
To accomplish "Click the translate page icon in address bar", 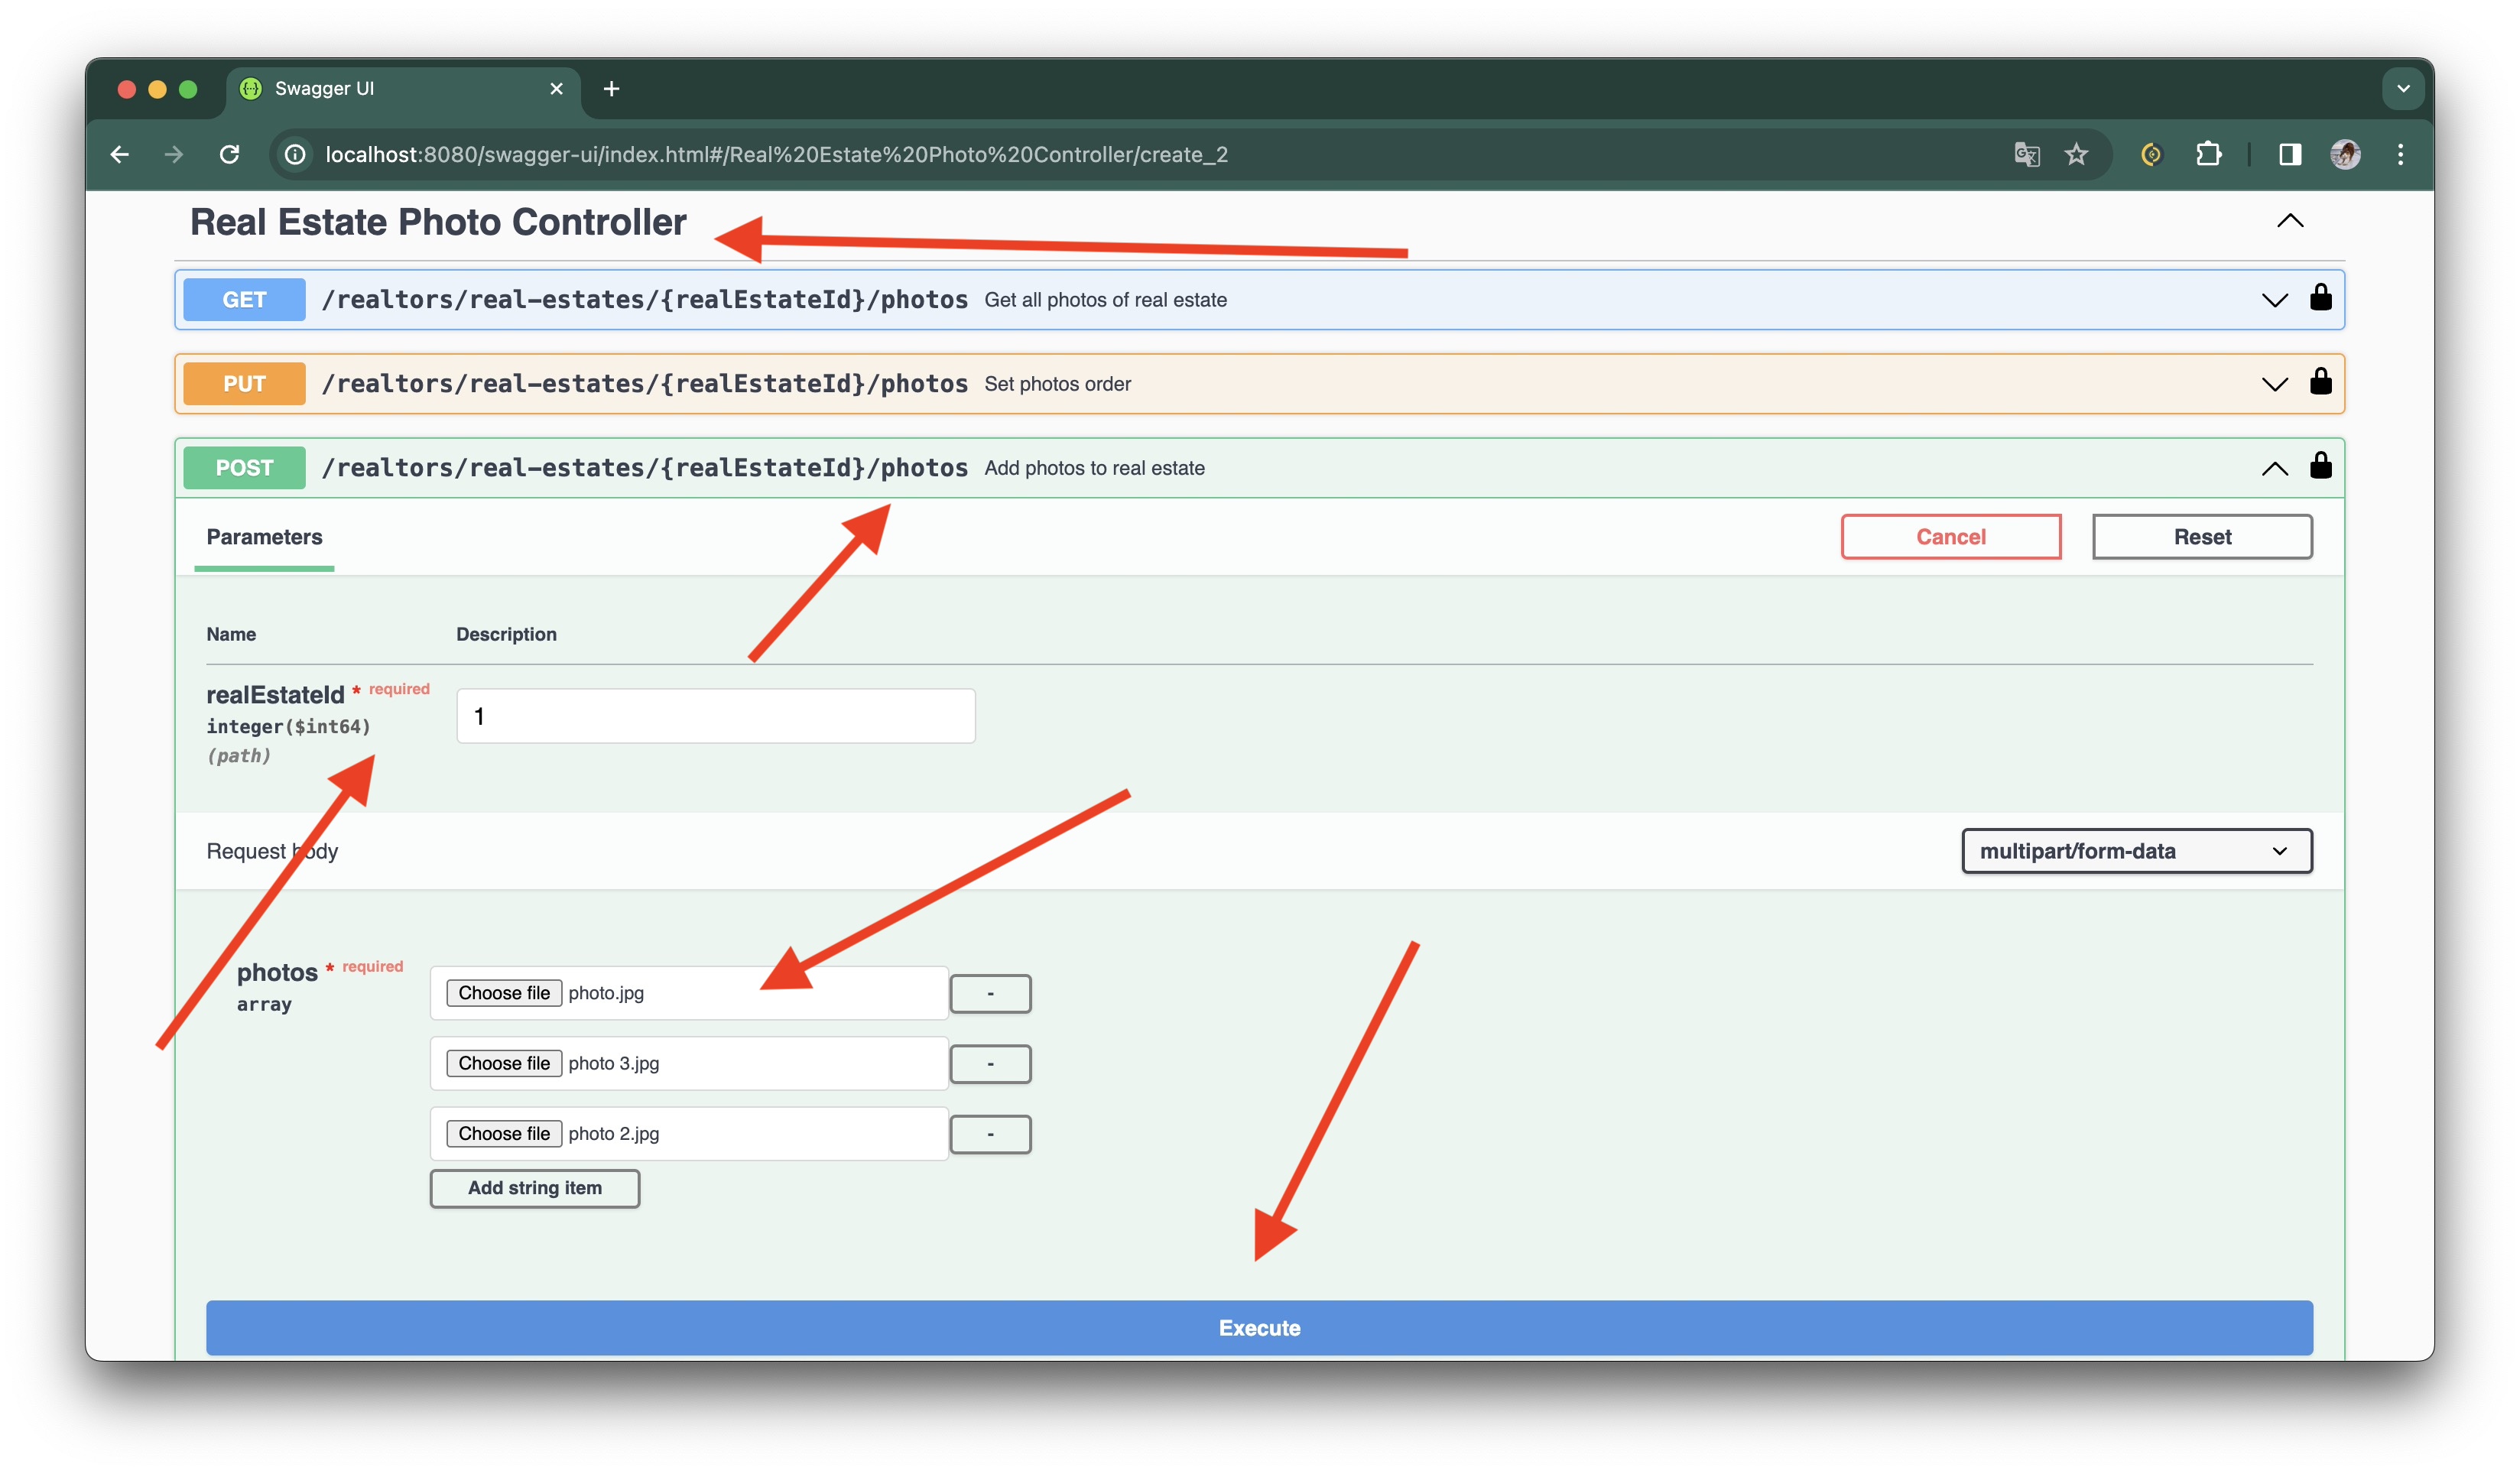I will point(2026,154).
